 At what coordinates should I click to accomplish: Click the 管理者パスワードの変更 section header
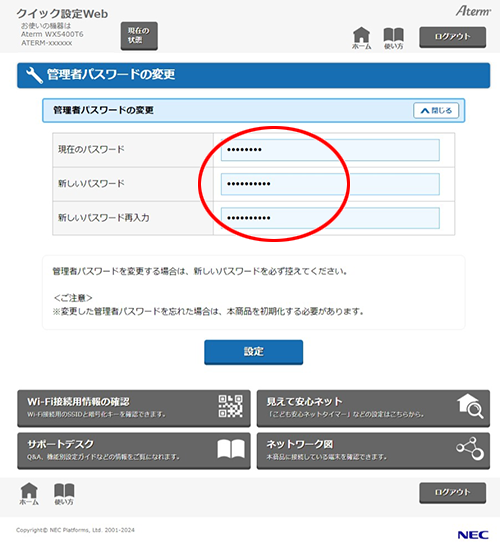(254, 111)
